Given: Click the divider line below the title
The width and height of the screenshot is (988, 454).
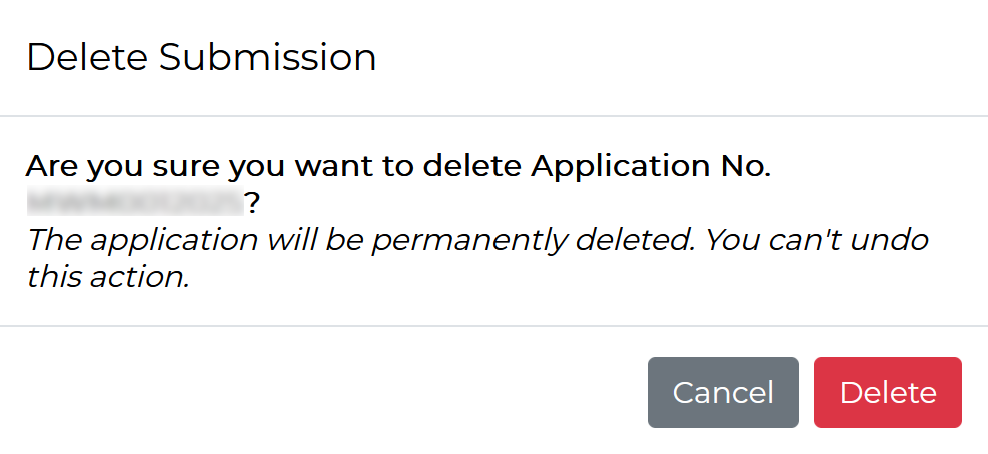Looking at the screenshot, I should (494, 116).
